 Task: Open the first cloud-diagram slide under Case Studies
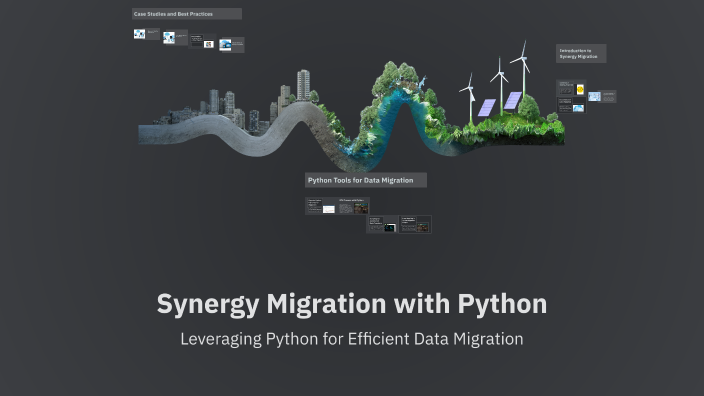[x=146, y=34]
